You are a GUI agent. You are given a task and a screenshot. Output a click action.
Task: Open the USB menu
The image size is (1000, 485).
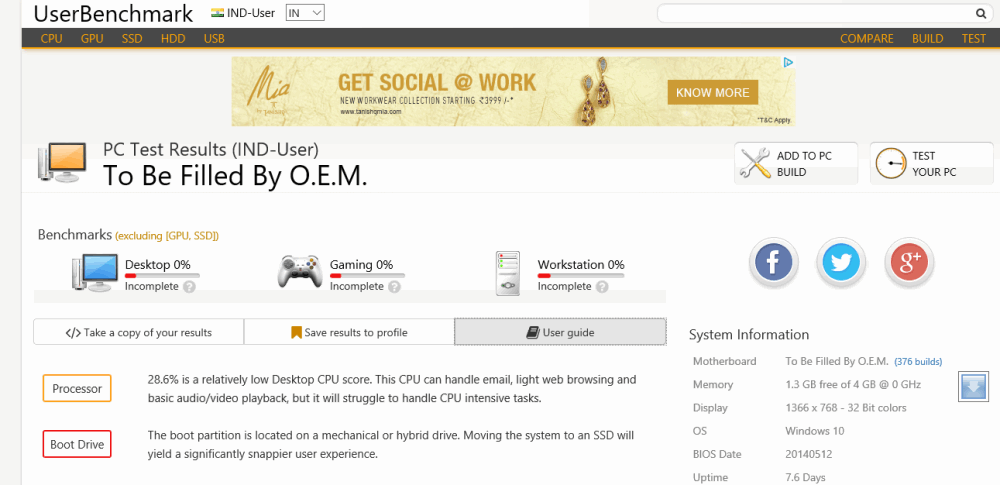tap(214, 38)
